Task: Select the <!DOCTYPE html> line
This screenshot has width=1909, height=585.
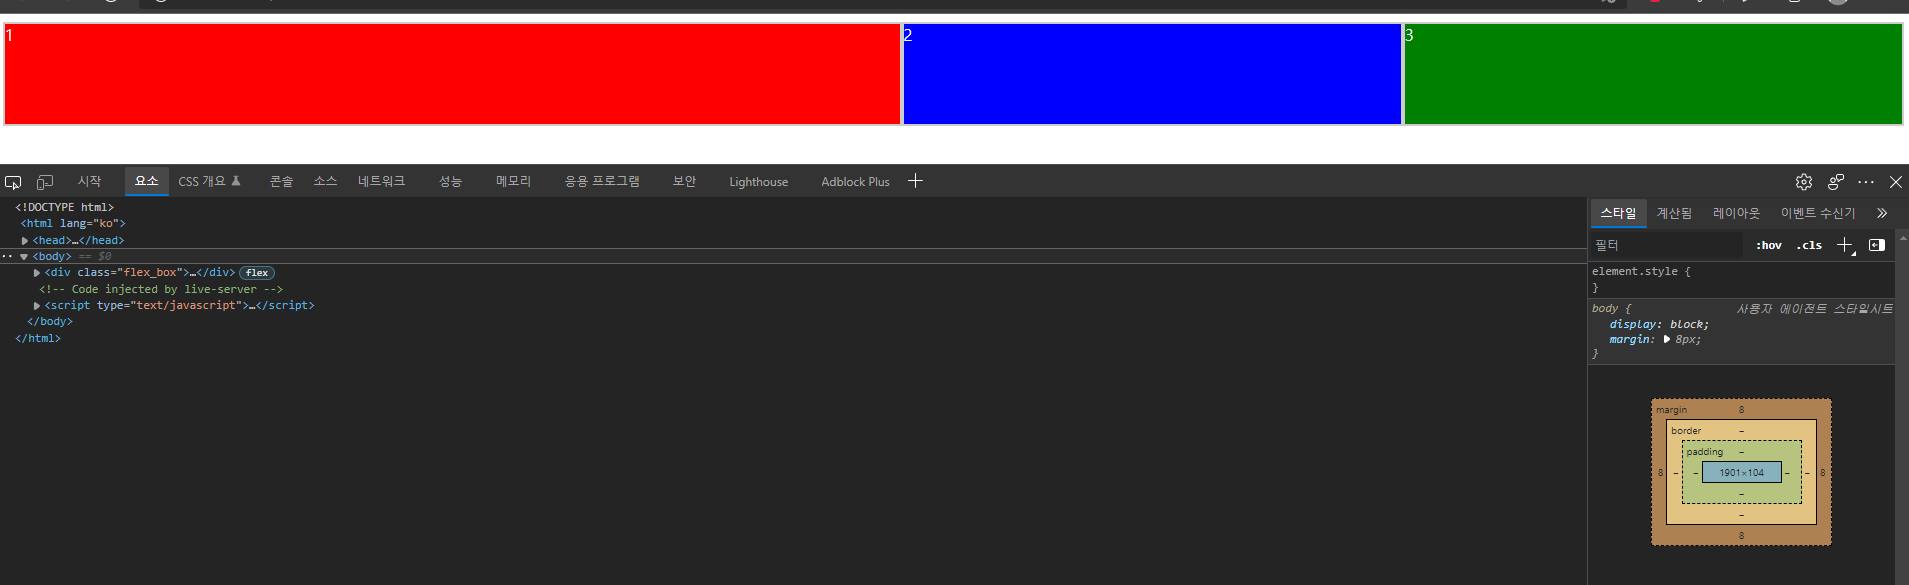Action: click(64, 208)
